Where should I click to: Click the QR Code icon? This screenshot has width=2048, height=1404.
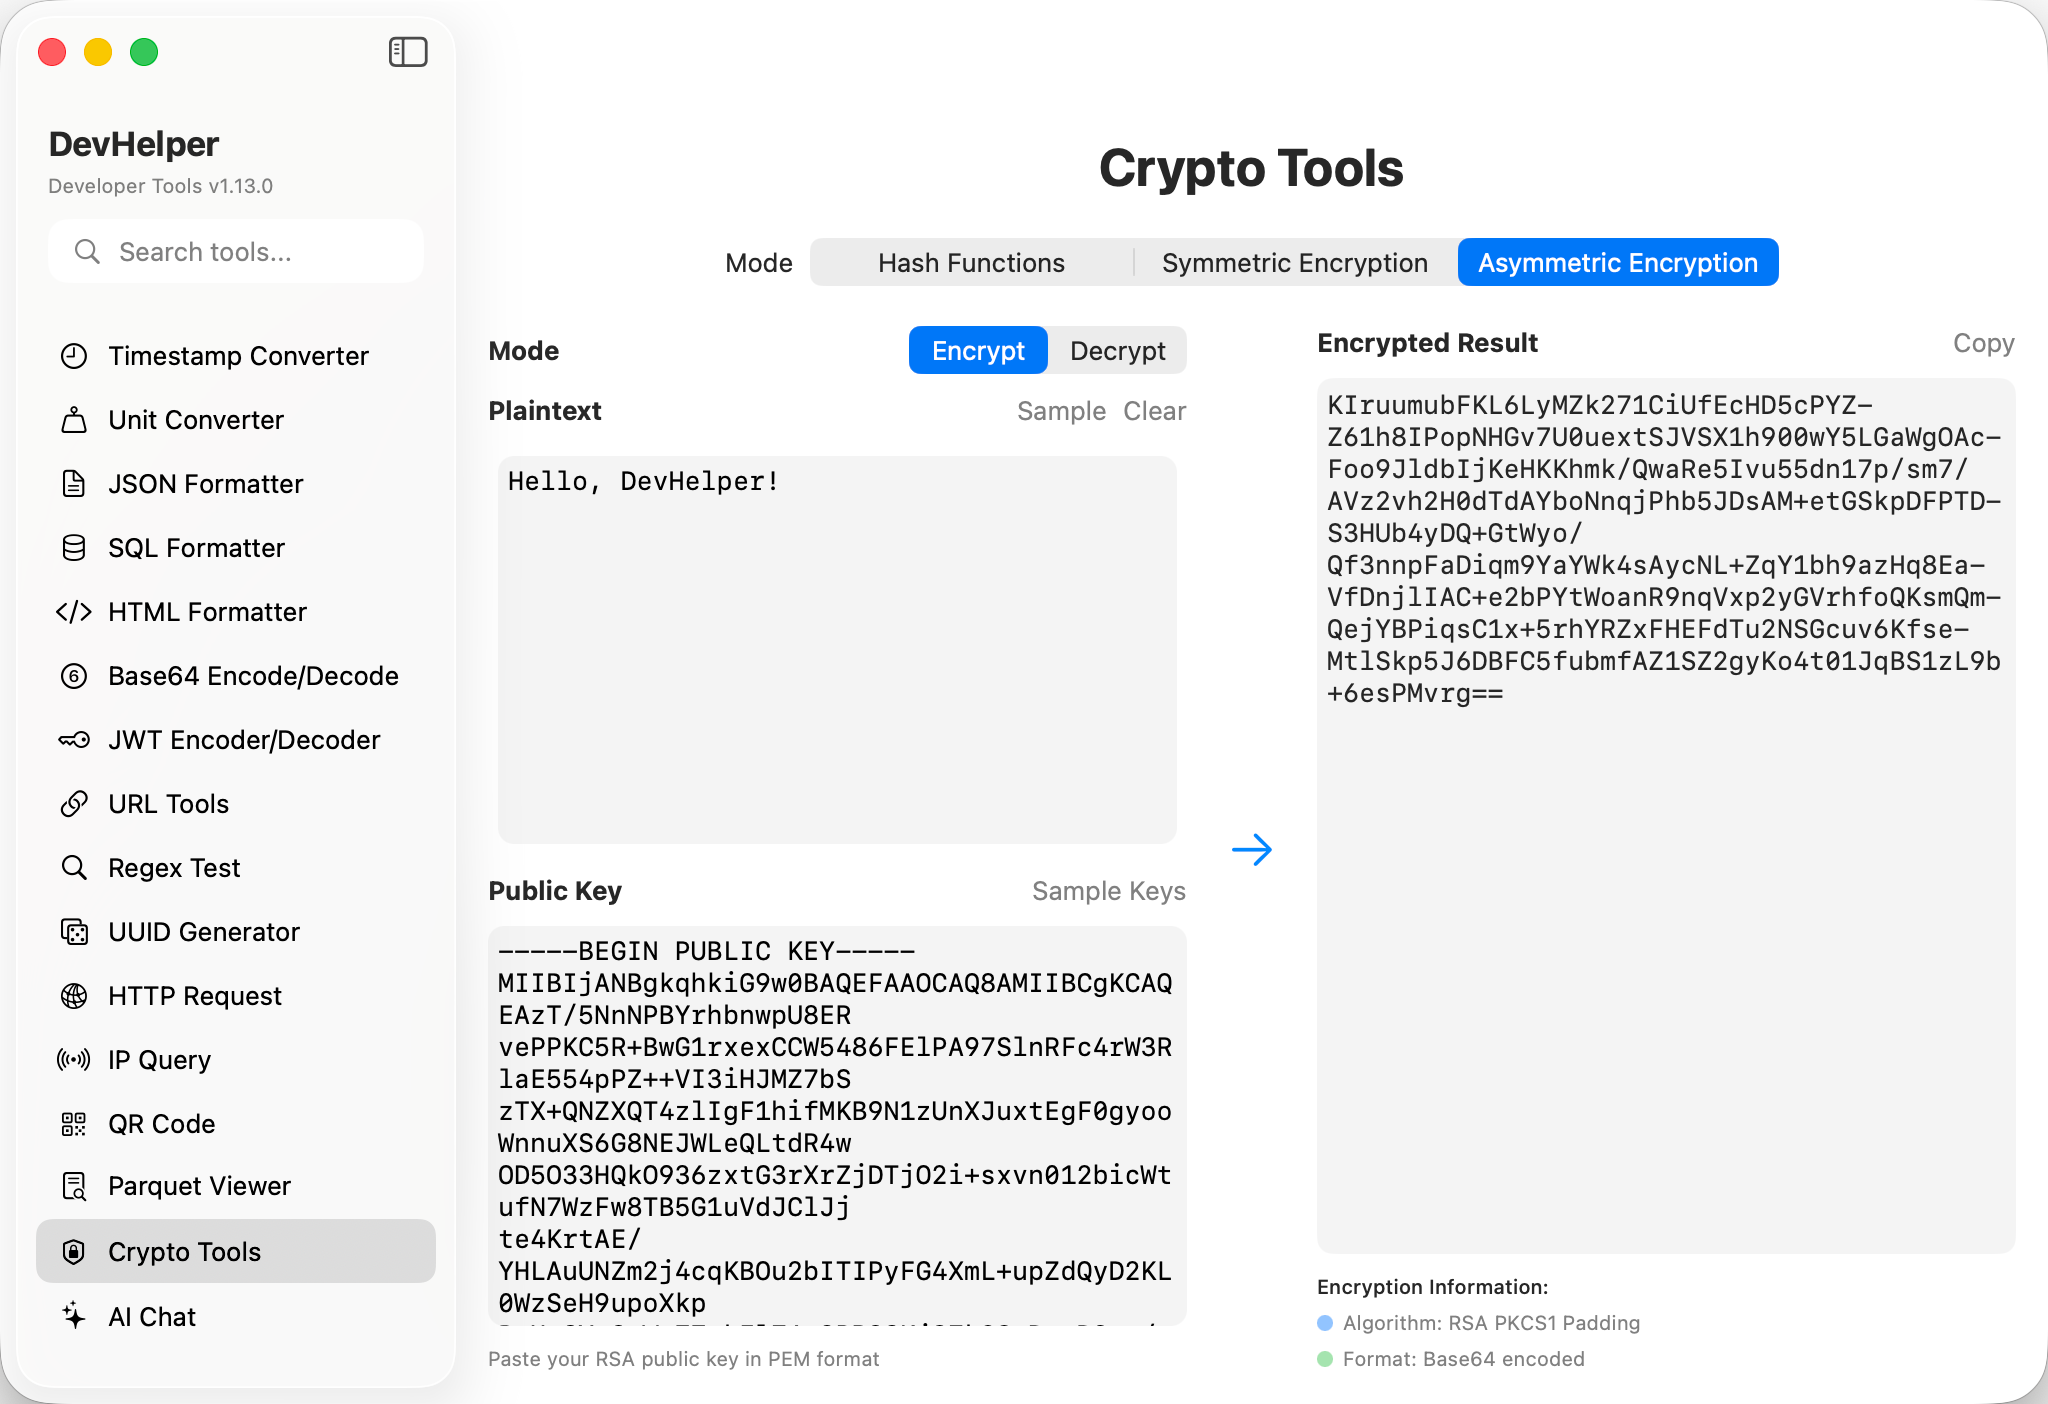74,1124
